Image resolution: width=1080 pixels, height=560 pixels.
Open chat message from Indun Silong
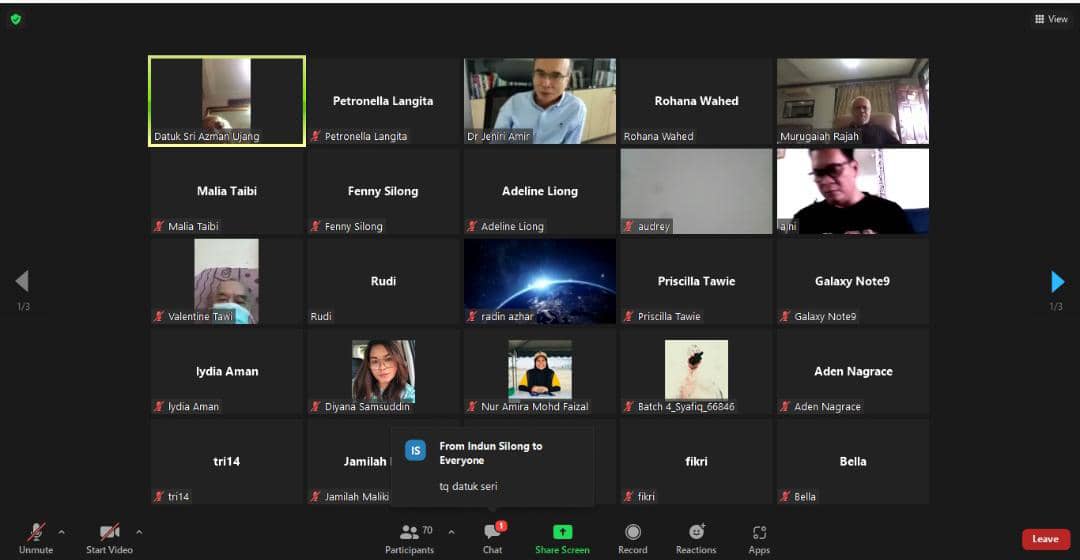pos(491,466)
